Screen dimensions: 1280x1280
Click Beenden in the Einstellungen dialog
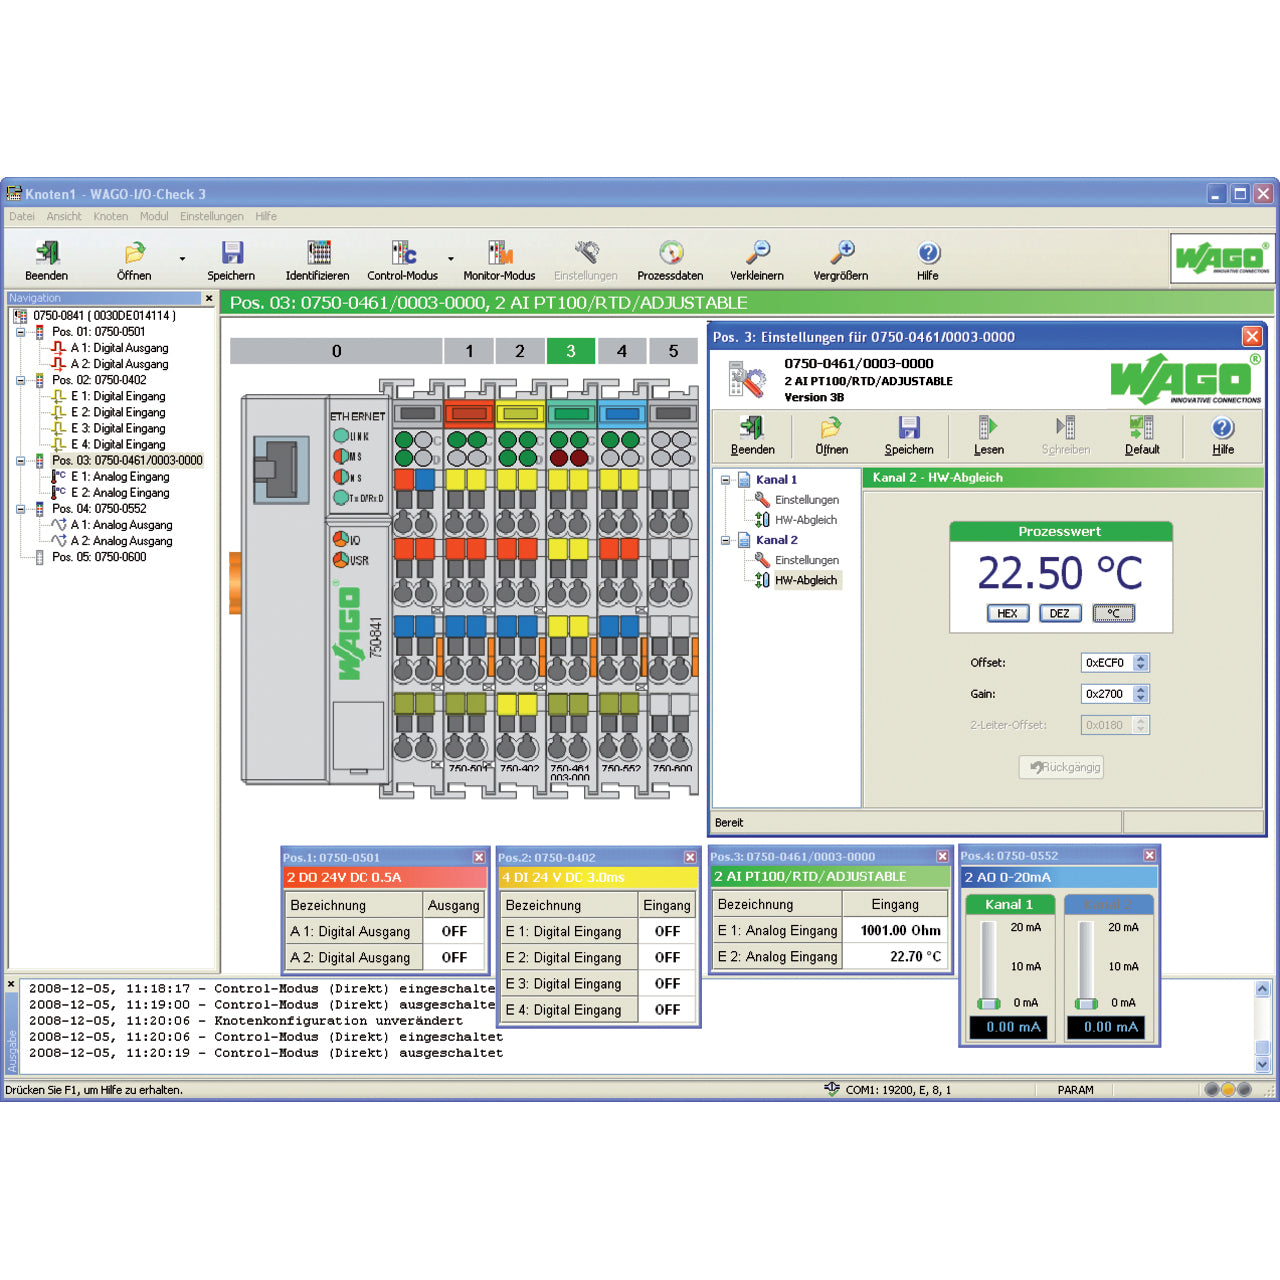tap(752, 436)
